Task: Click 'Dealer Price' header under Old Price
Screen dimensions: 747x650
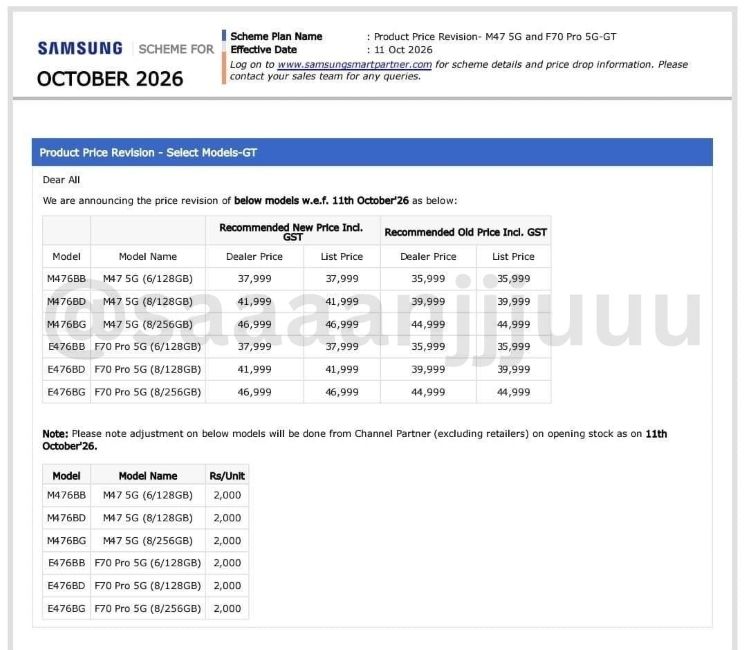Action: 428,256
